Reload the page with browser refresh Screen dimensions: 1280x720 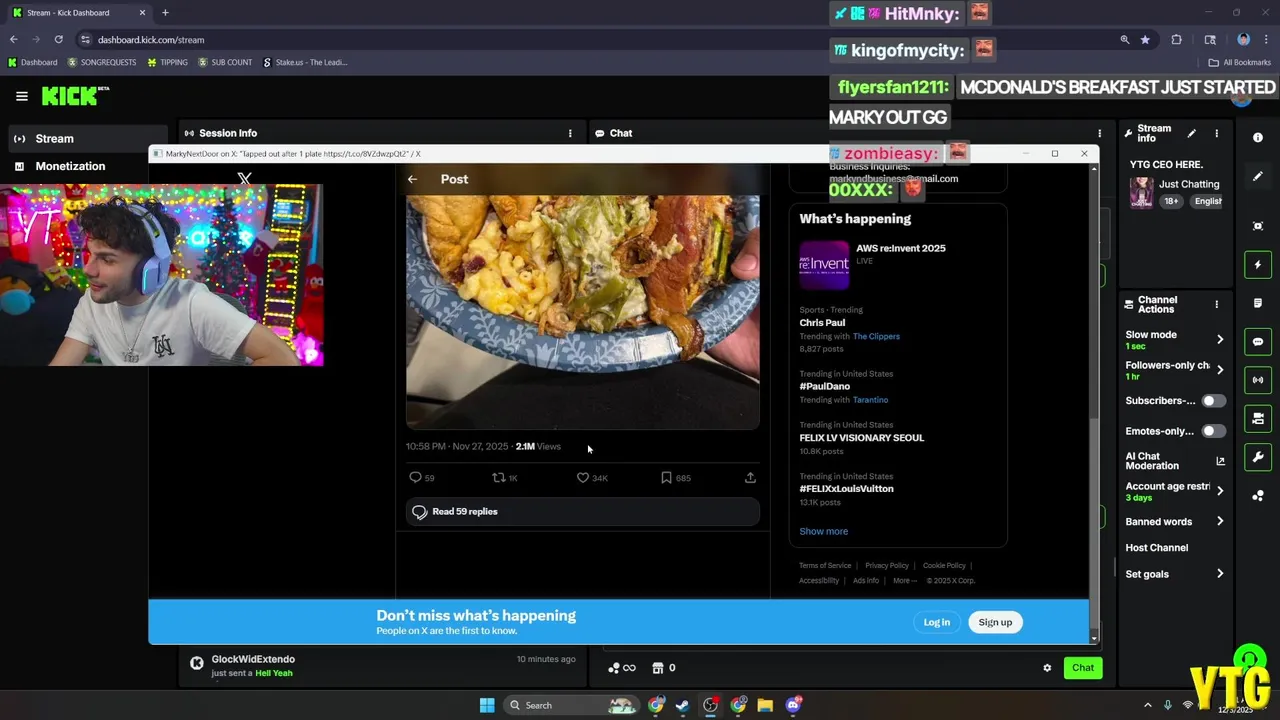tap(58, 40)
